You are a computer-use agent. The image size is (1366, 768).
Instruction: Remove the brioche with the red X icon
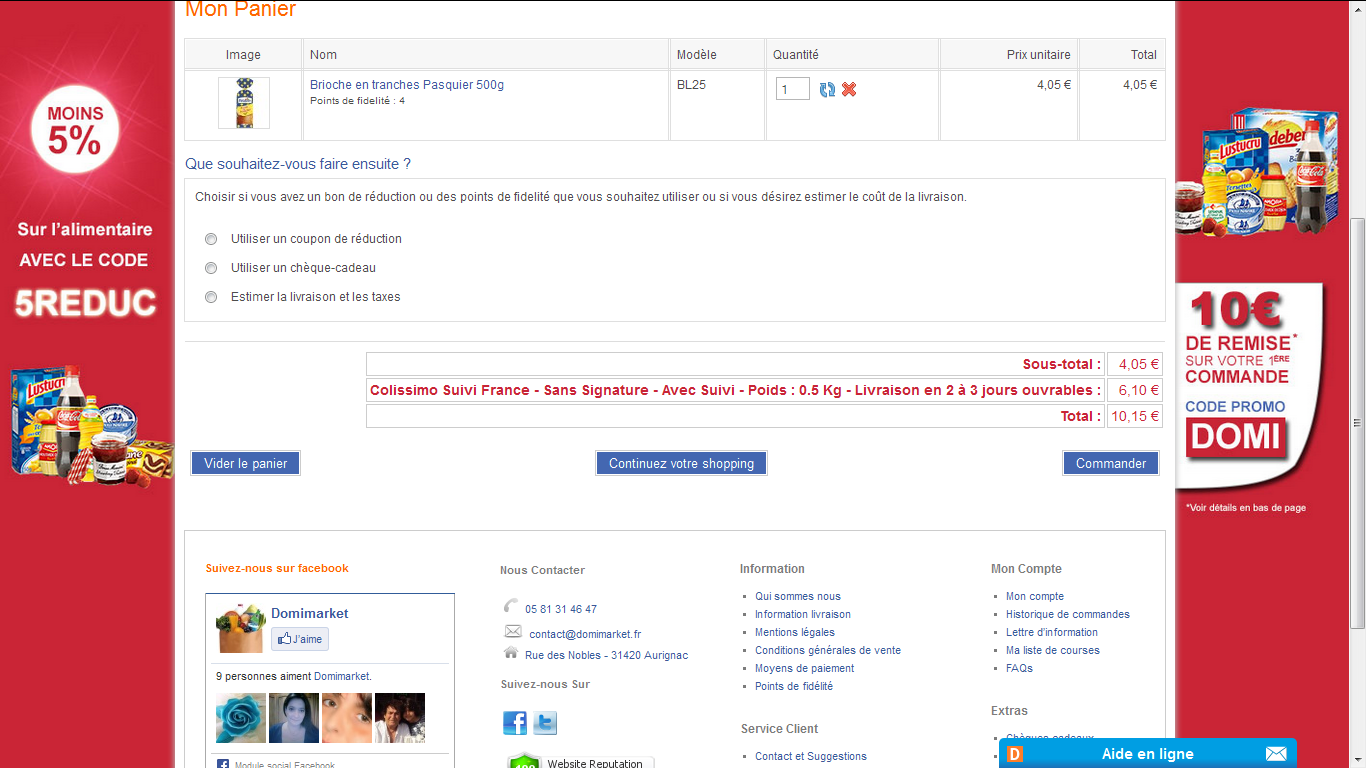coord(849,90)
